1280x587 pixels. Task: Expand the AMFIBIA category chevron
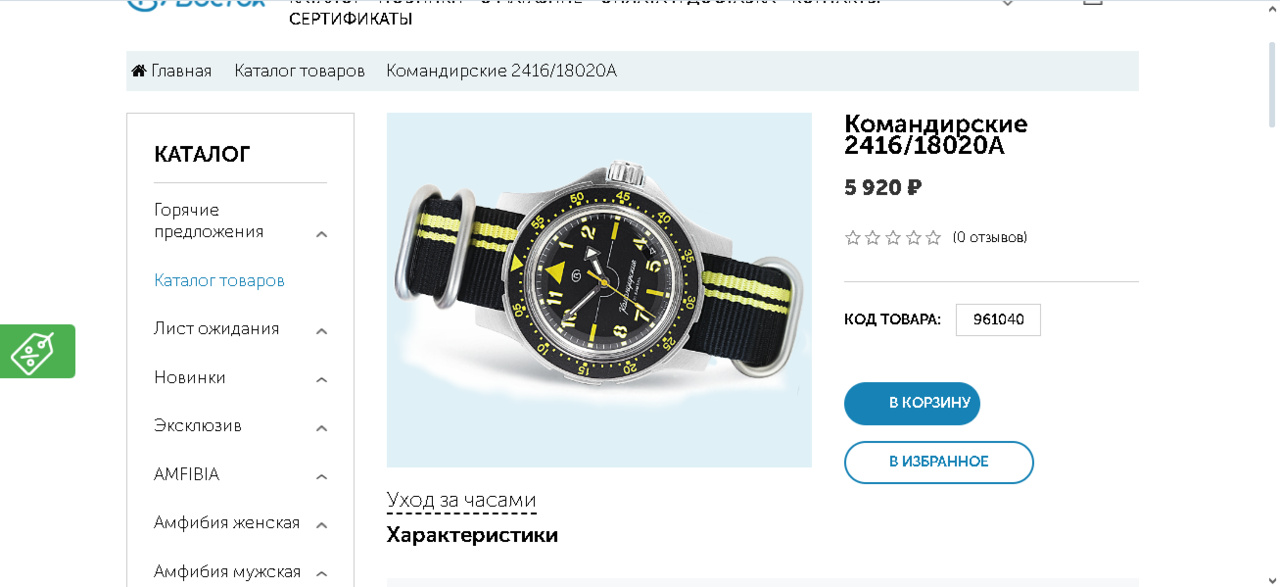[x=321, y=477]
